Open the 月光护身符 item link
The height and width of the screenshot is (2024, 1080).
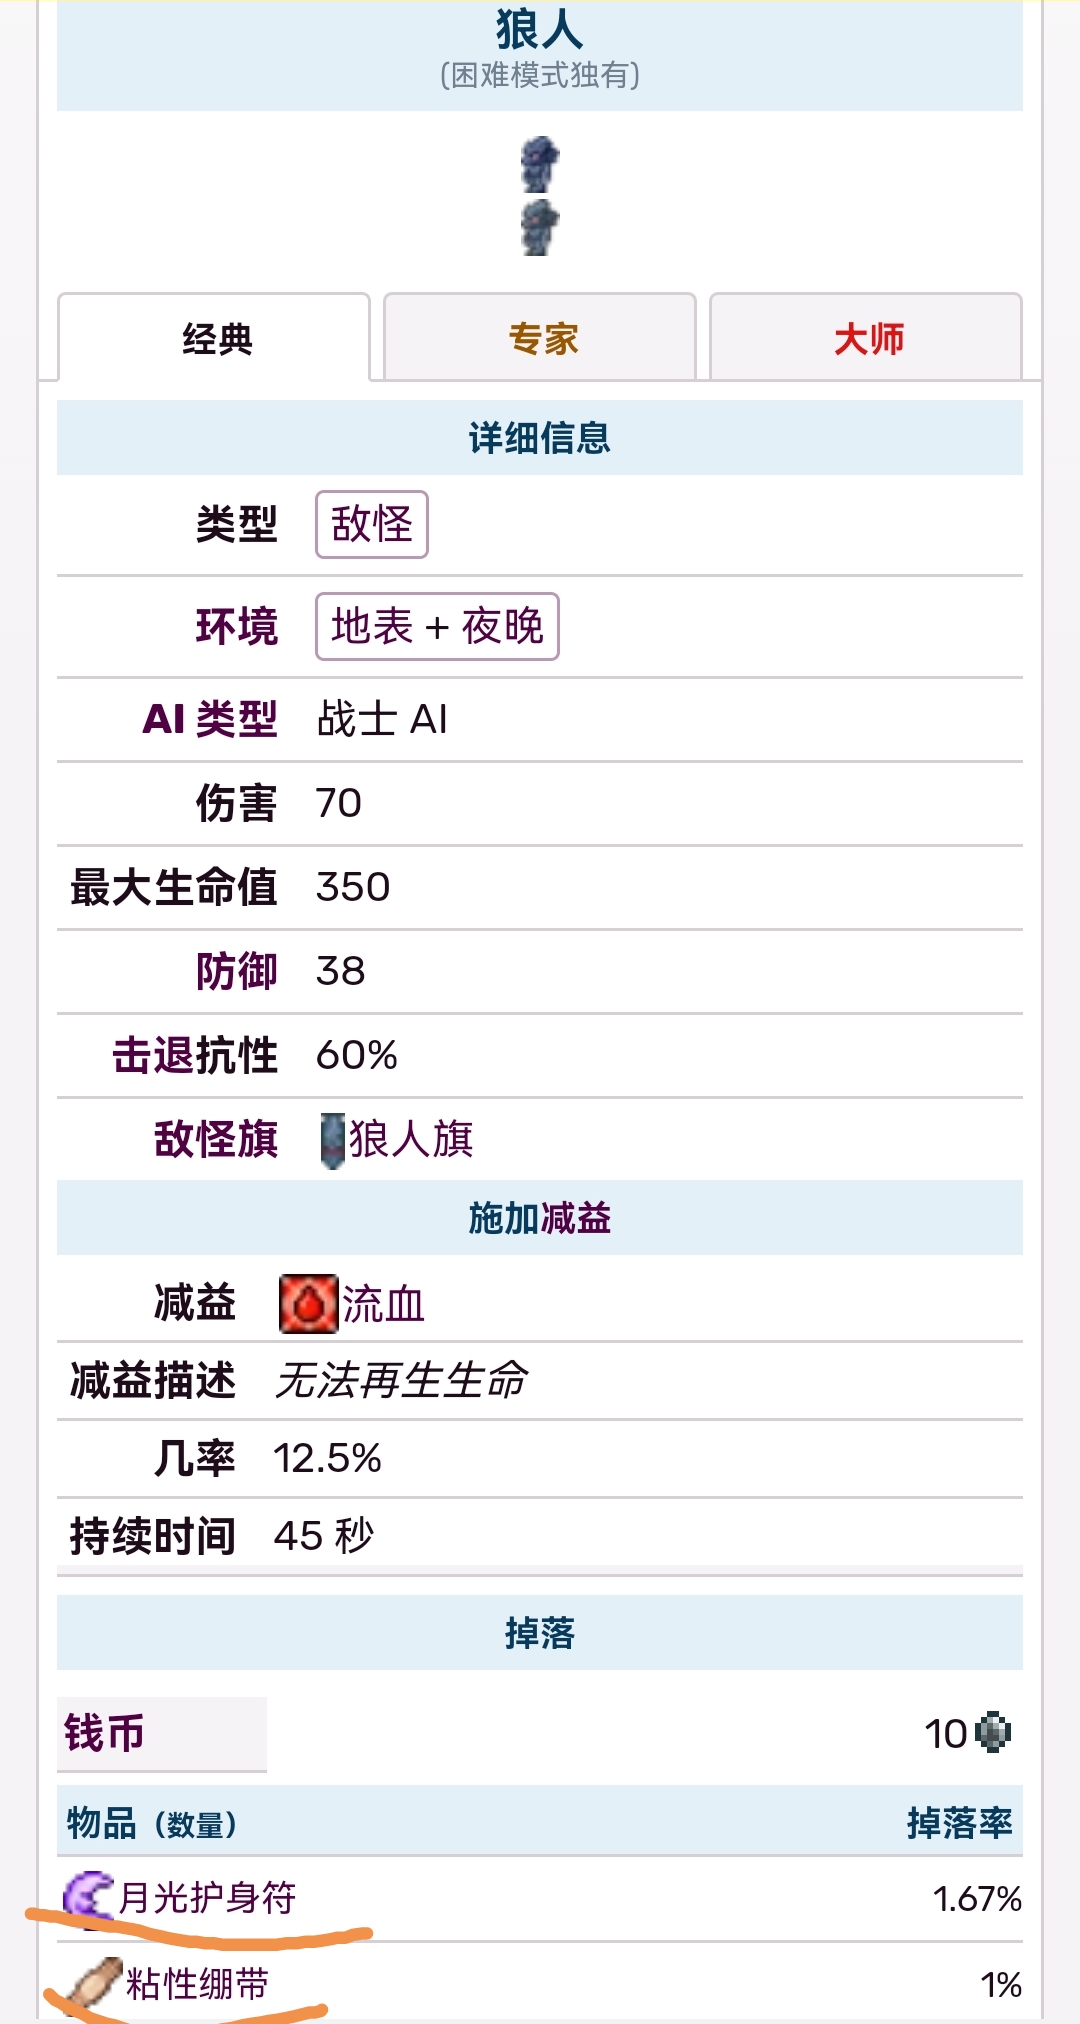coord(207,1898)
